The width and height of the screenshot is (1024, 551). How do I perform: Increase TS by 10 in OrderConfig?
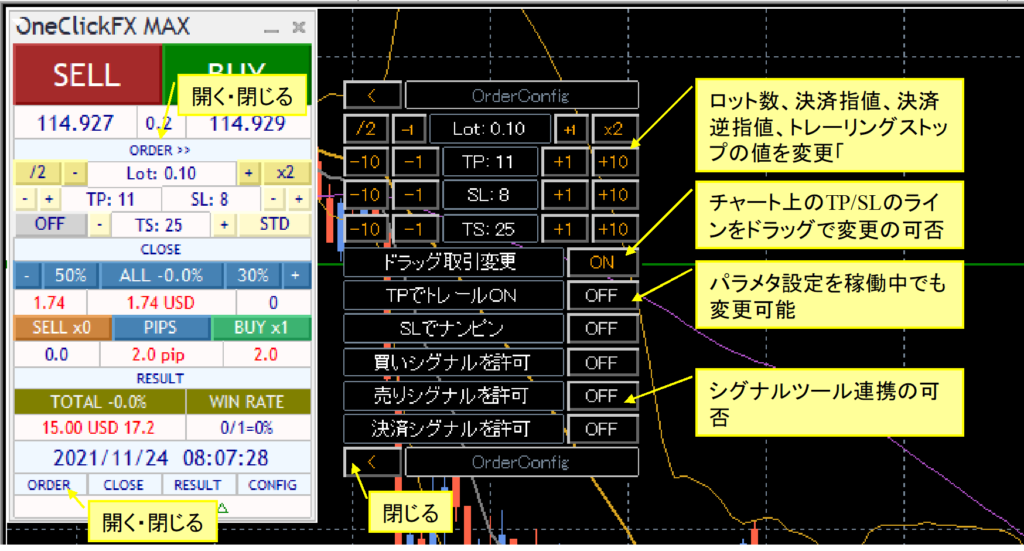tap(614, 229)
